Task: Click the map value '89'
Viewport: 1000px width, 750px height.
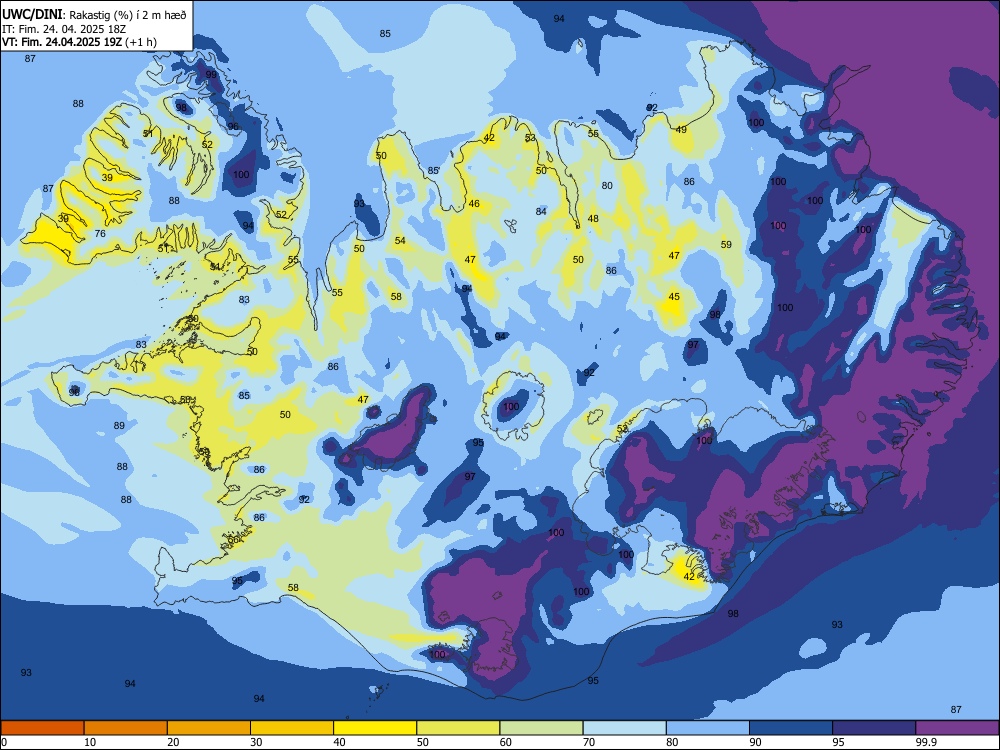Action: coord(119,426)
